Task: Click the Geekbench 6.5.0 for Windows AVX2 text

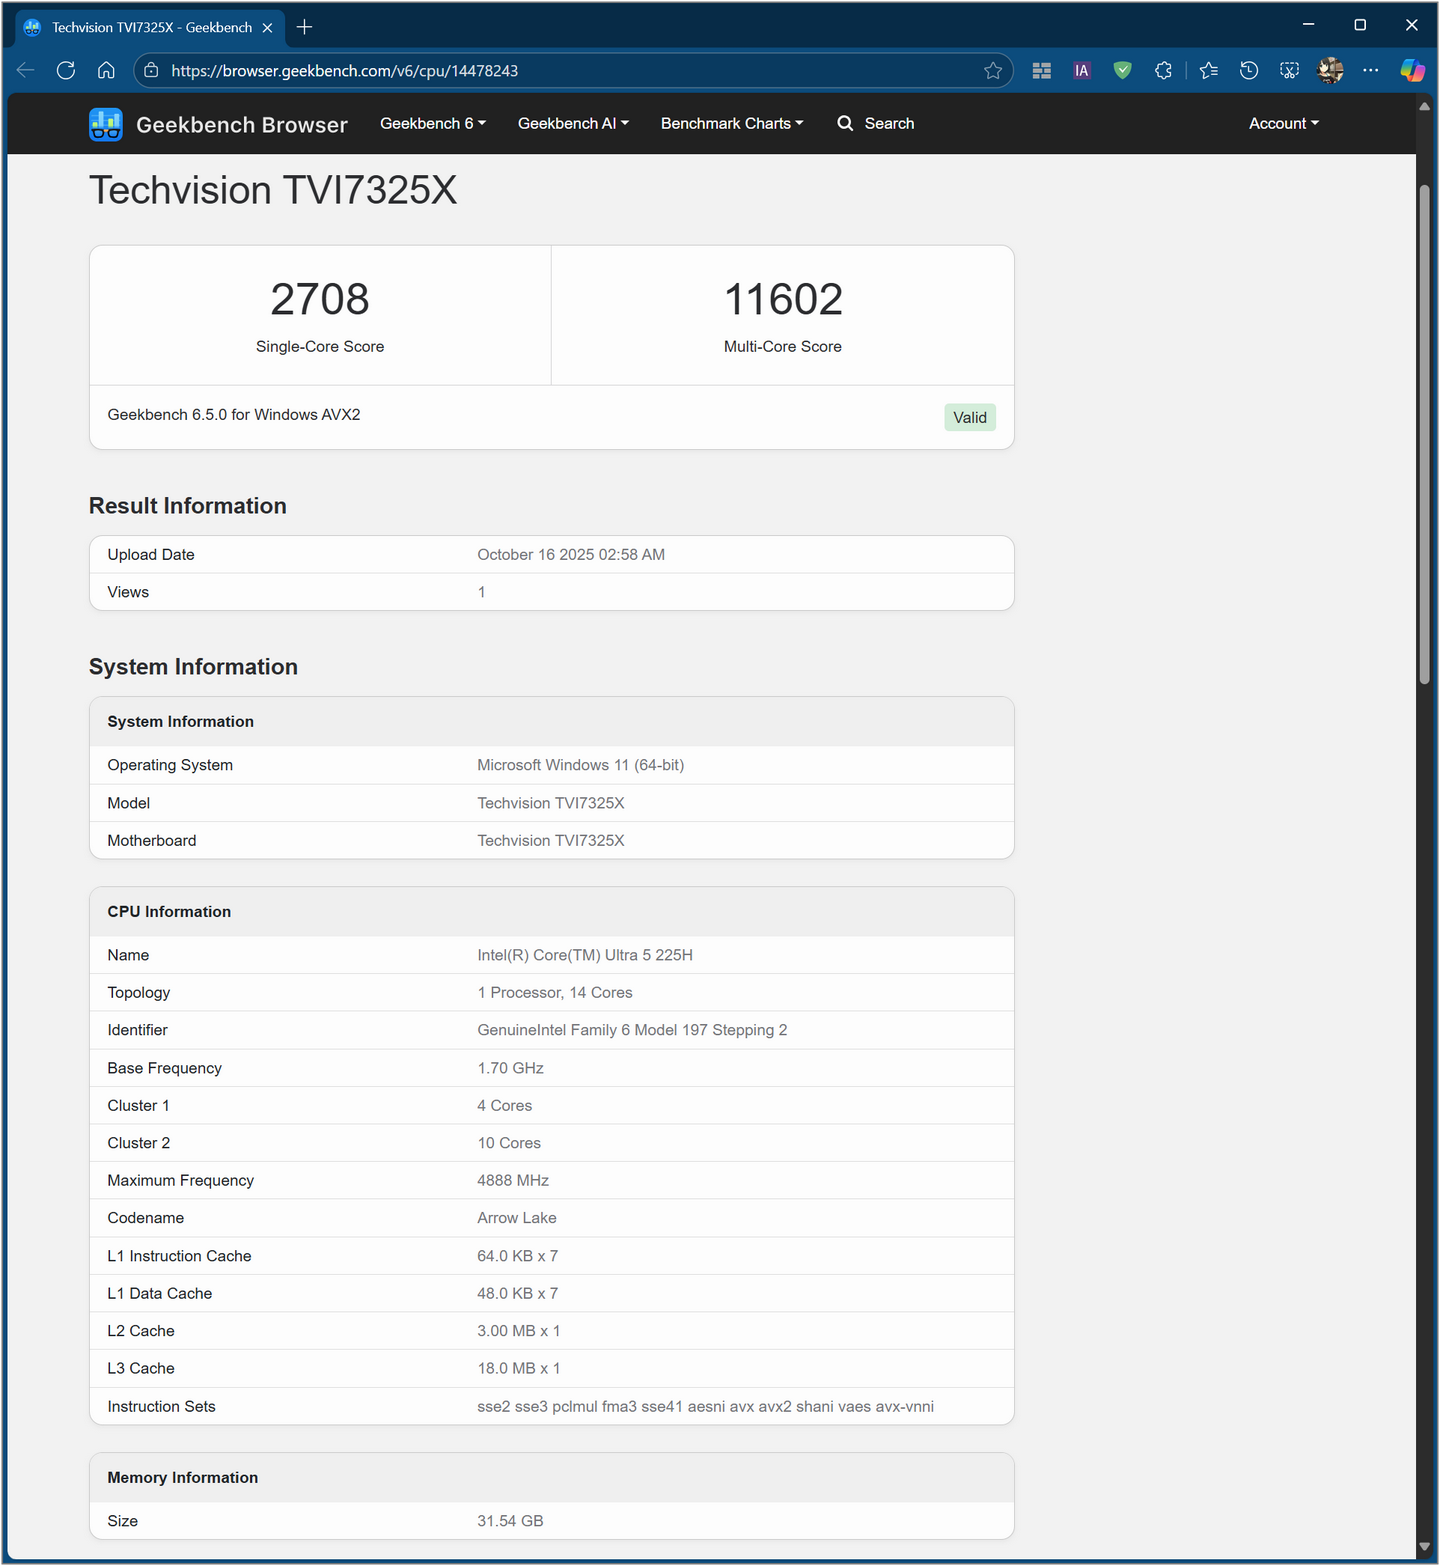Action: tap(234, 414)
